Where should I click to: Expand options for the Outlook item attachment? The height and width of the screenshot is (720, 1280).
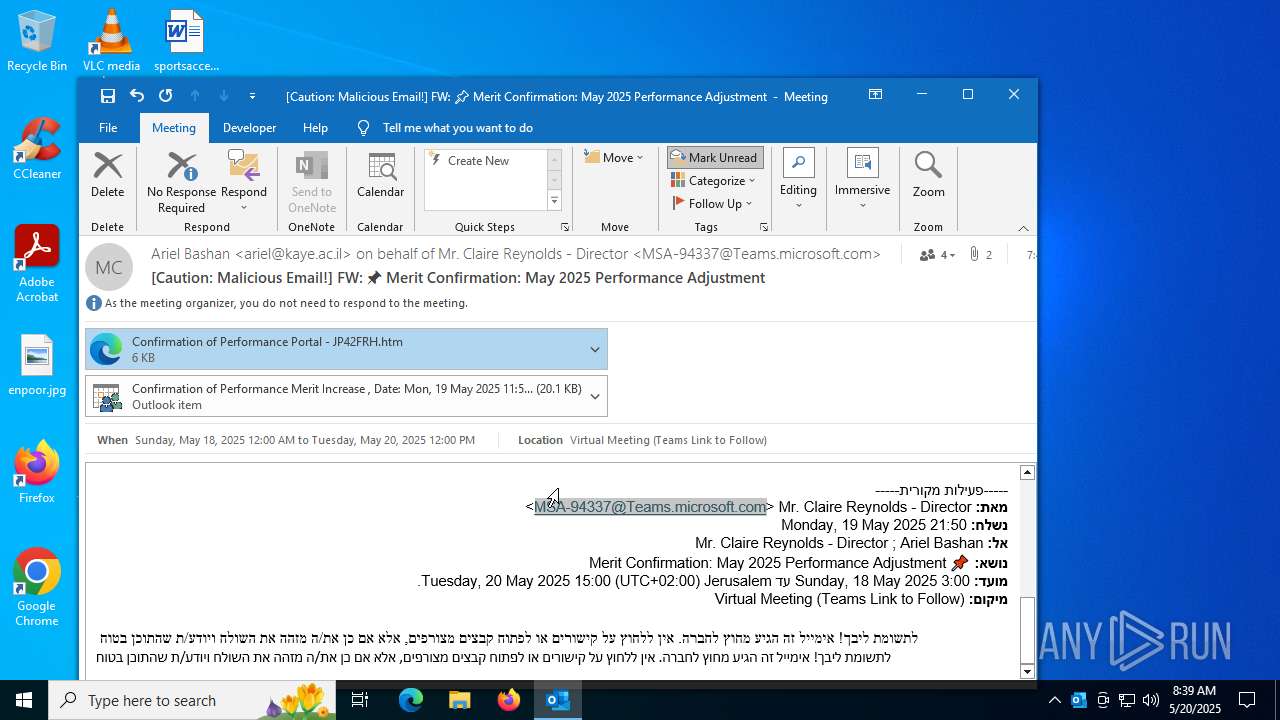595,396
